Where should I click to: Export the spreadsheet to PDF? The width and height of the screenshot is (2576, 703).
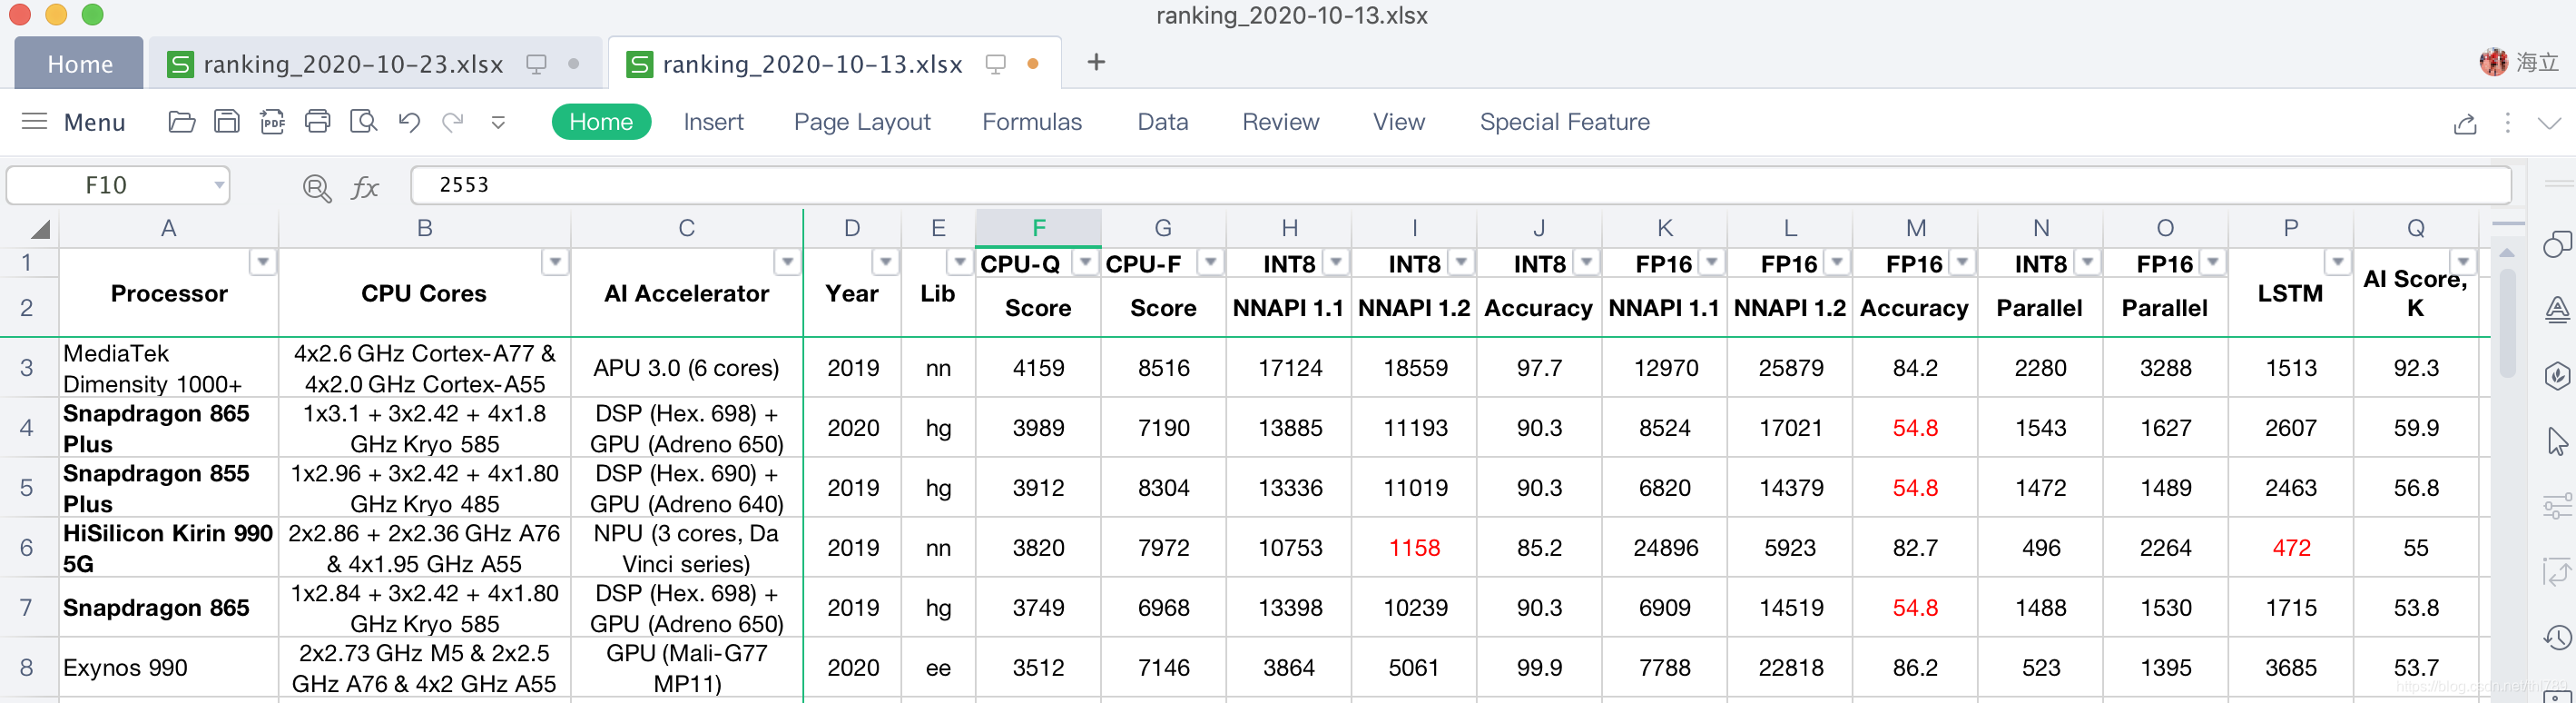pyautogui.click(x=272, y=122)
